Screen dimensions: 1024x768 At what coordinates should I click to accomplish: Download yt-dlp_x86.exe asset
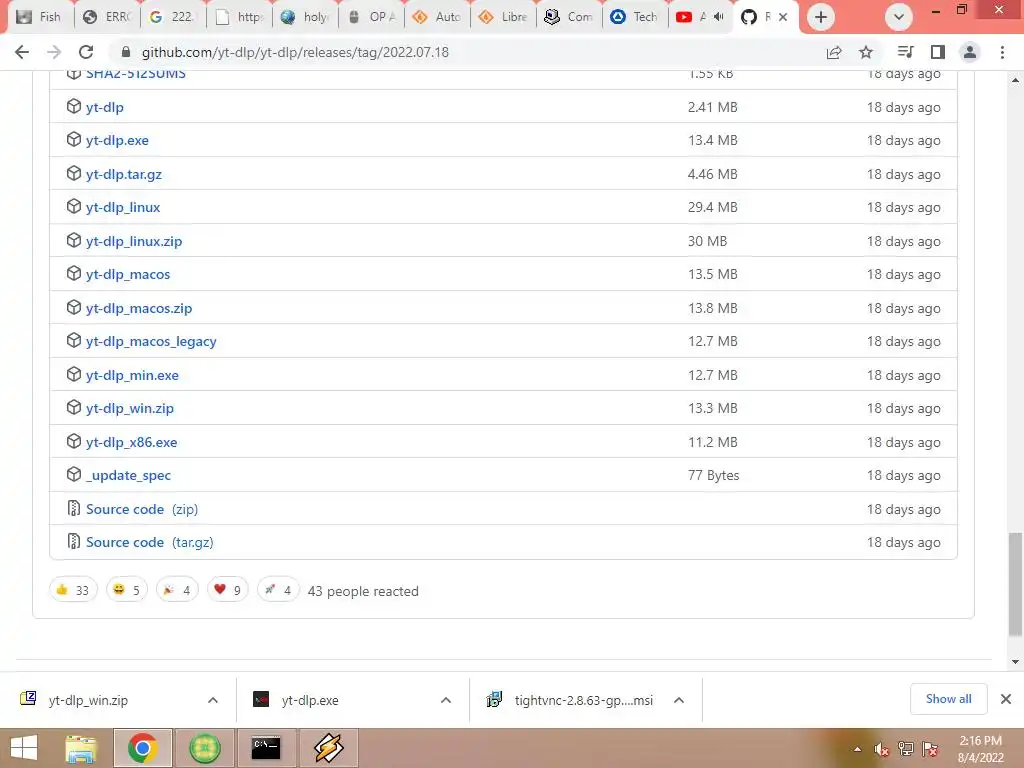[132, 442]
